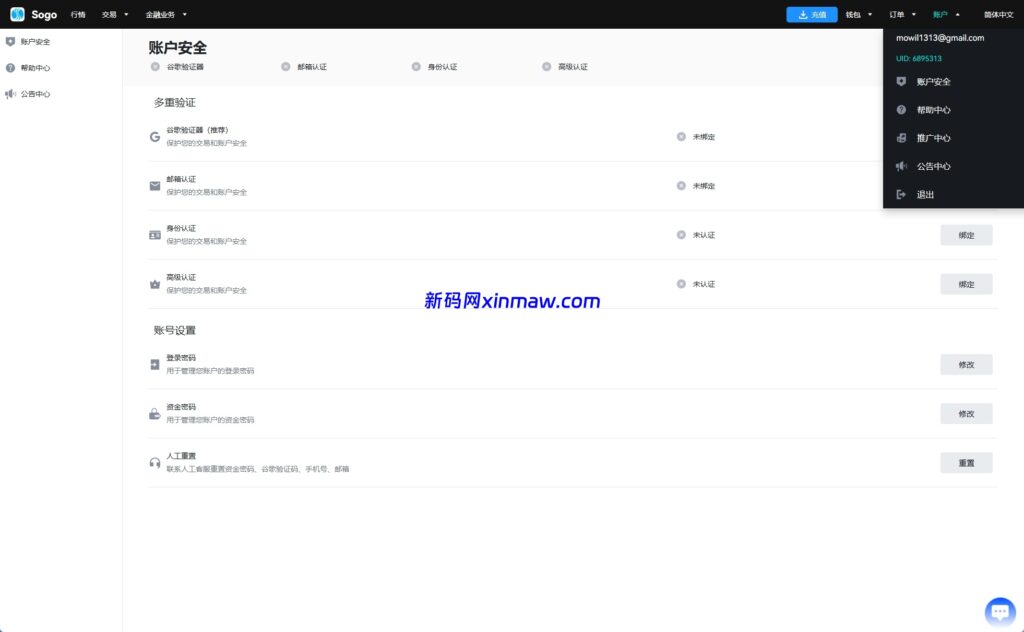The image size is (1024, 632).
Task: Click the blue 充值 deposit button
Action: 812,15
